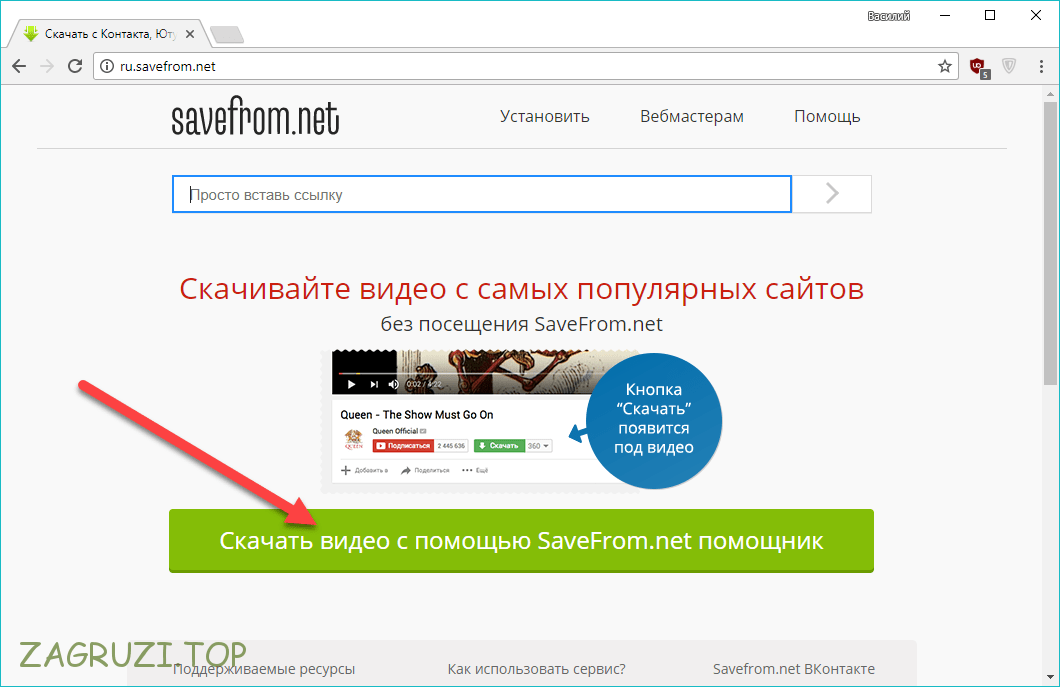Open the Помощь menu item
Screen dimensions: 1060x687
pyautogui.click(x=827, y=116)
